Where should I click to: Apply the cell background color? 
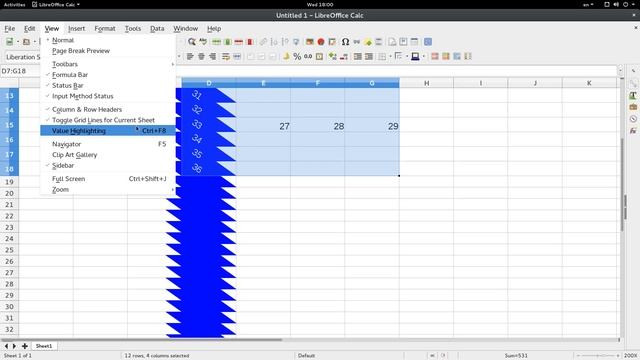pos(415,56)
